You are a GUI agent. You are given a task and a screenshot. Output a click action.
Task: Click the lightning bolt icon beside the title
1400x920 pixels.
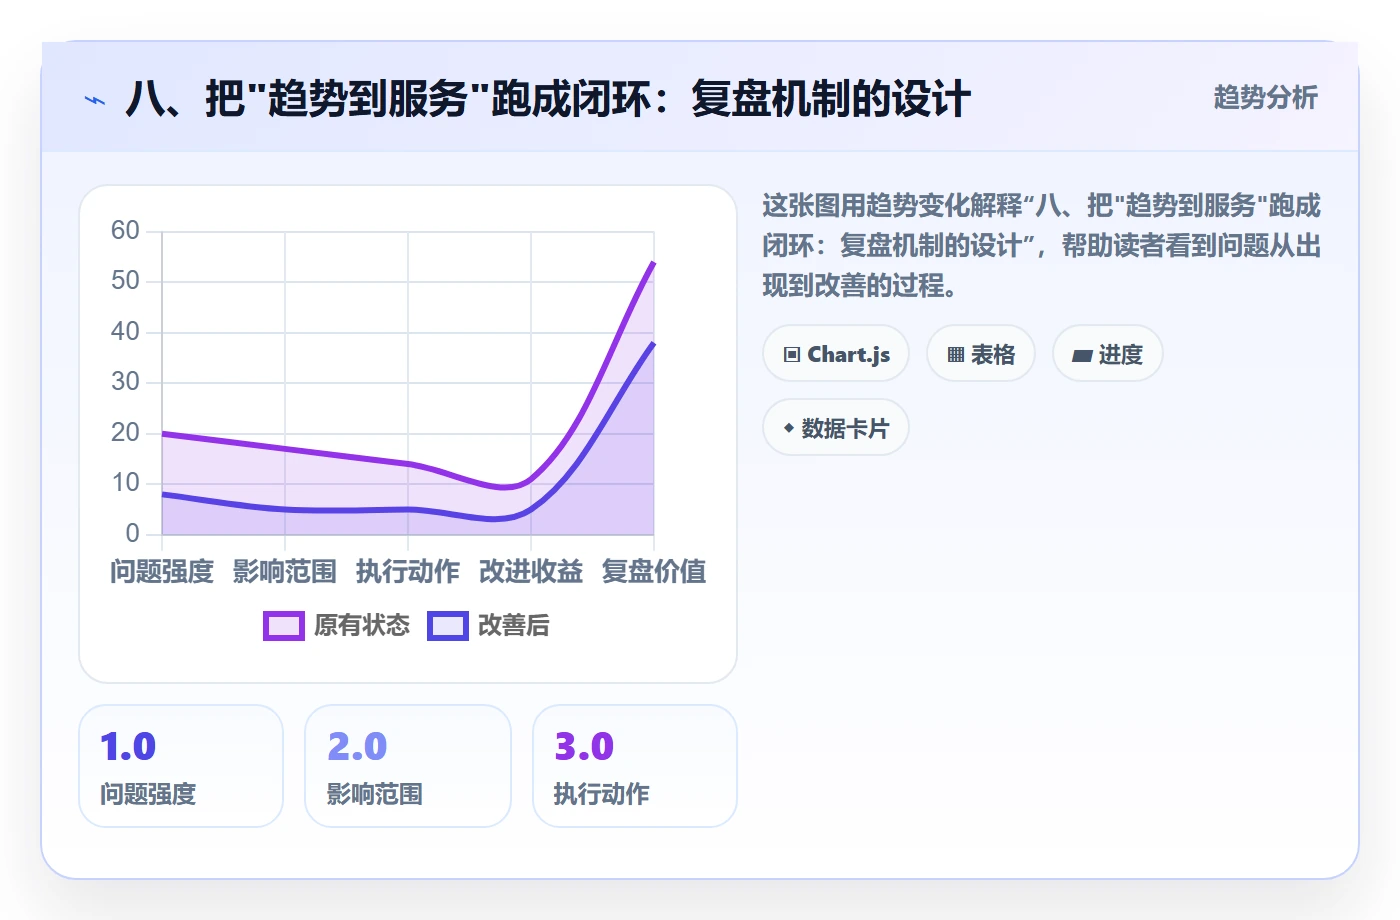coord(95,100)
